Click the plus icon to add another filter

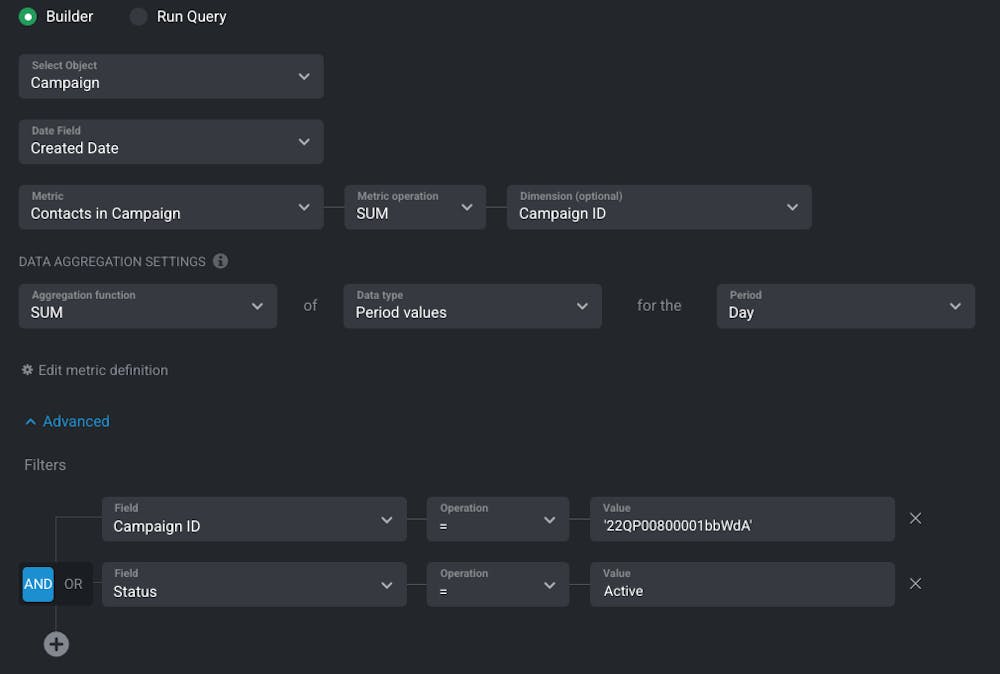[x=56, y=644]
